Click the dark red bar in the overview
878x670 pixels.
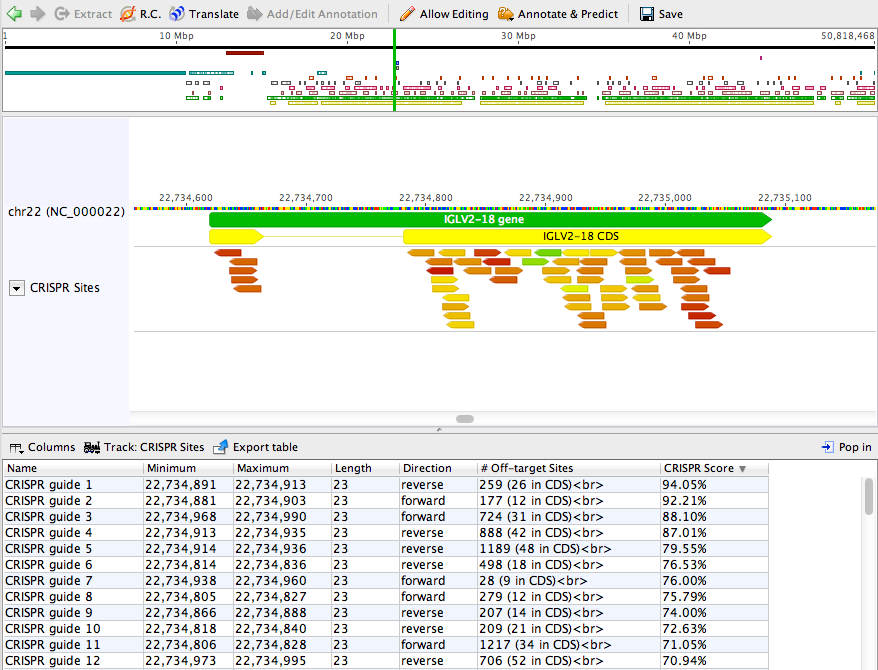245,53
